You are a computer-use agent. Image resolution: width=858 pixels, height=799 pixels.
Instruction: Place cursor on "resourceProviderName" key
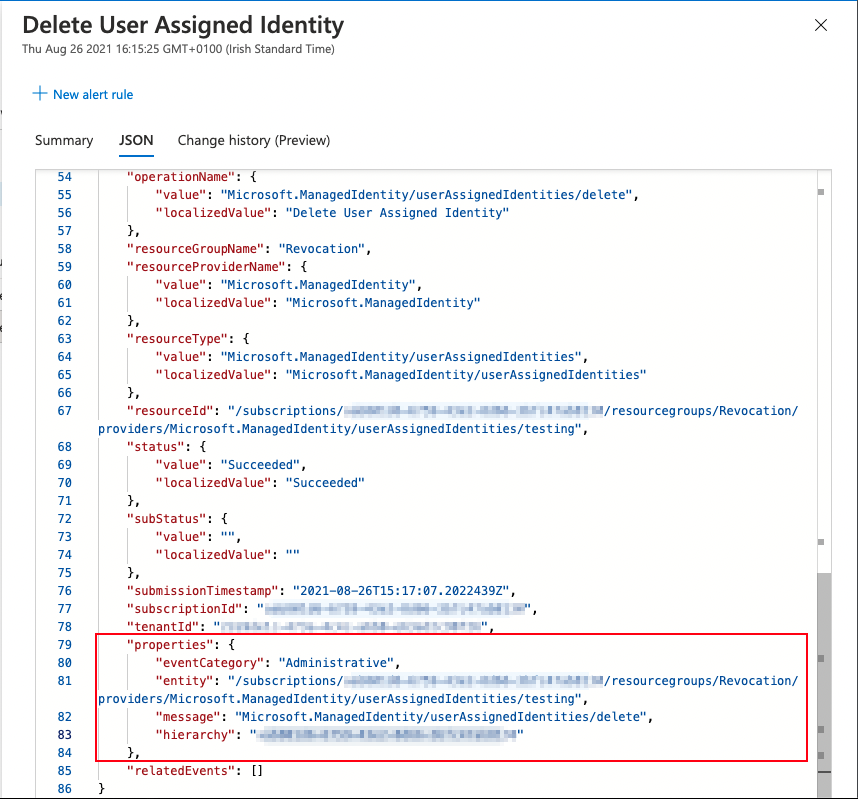click(206, 267)
